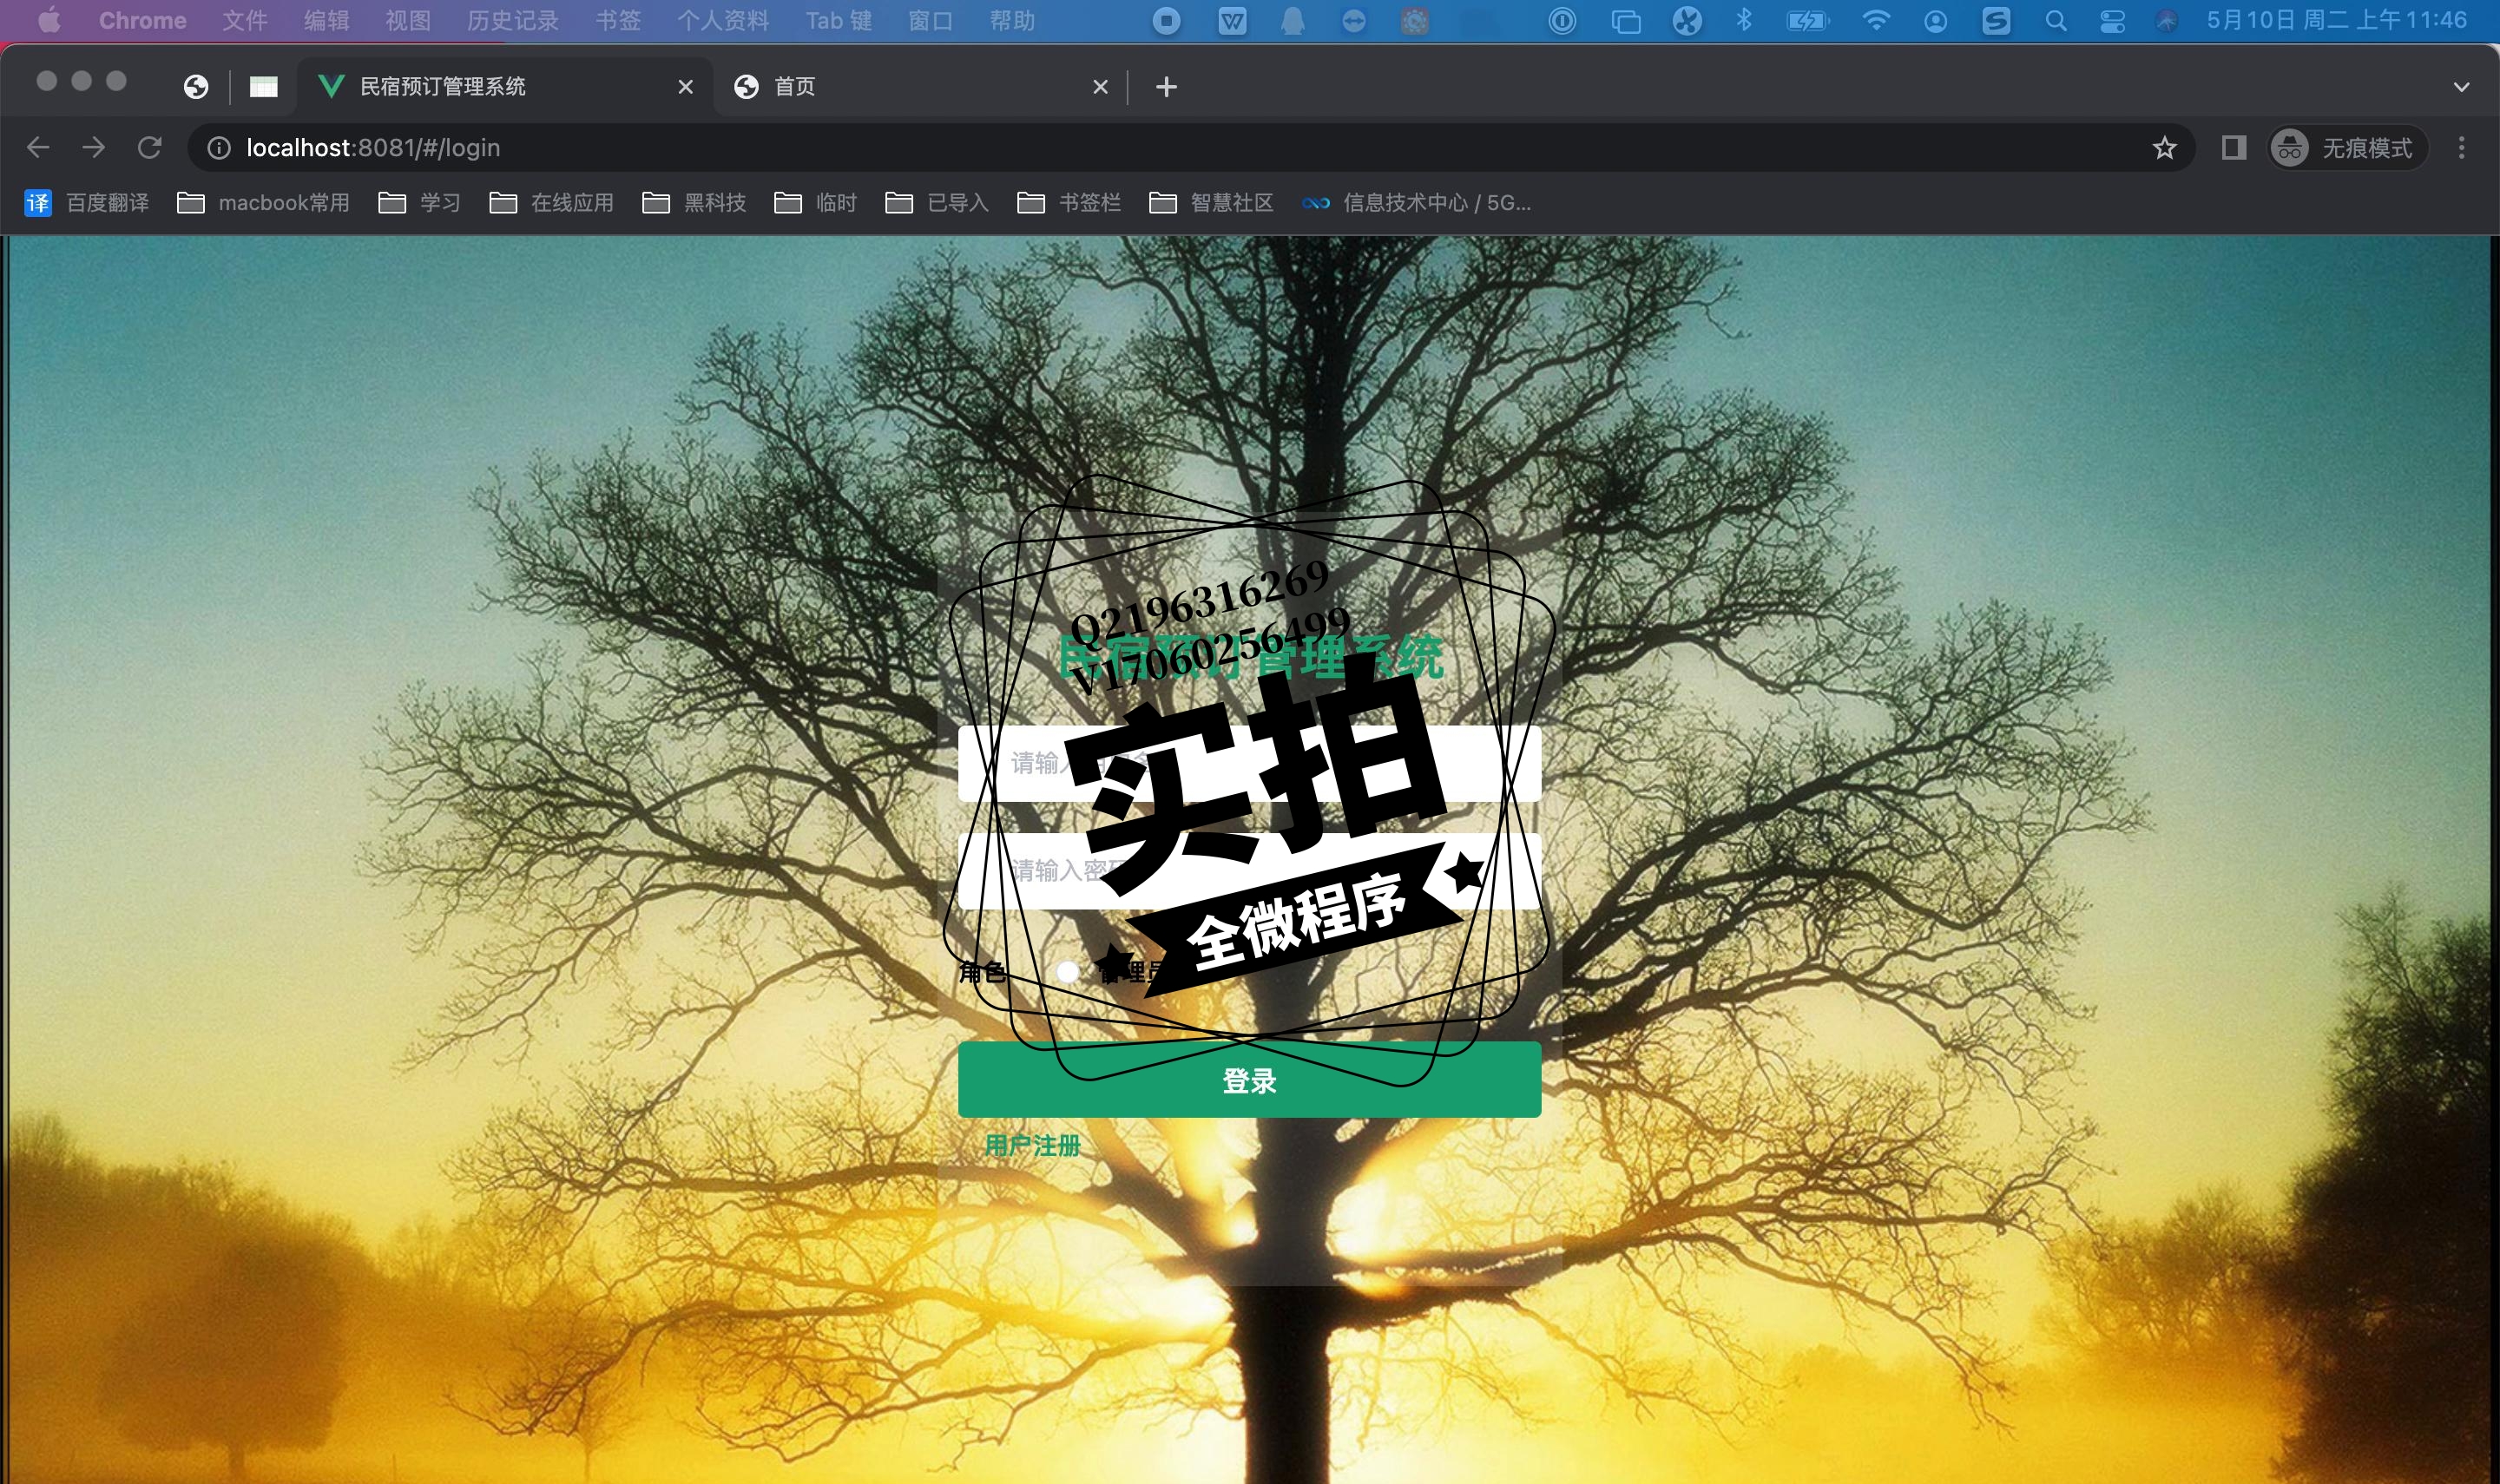
Task: Open the Chrome application menu
Action: point(142,20)
